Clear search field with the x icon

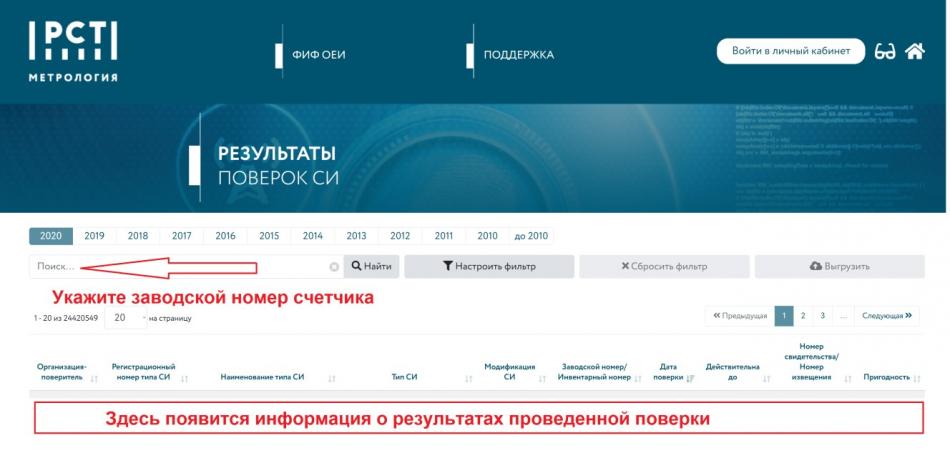pyautogui.click(x=334, y=267)
